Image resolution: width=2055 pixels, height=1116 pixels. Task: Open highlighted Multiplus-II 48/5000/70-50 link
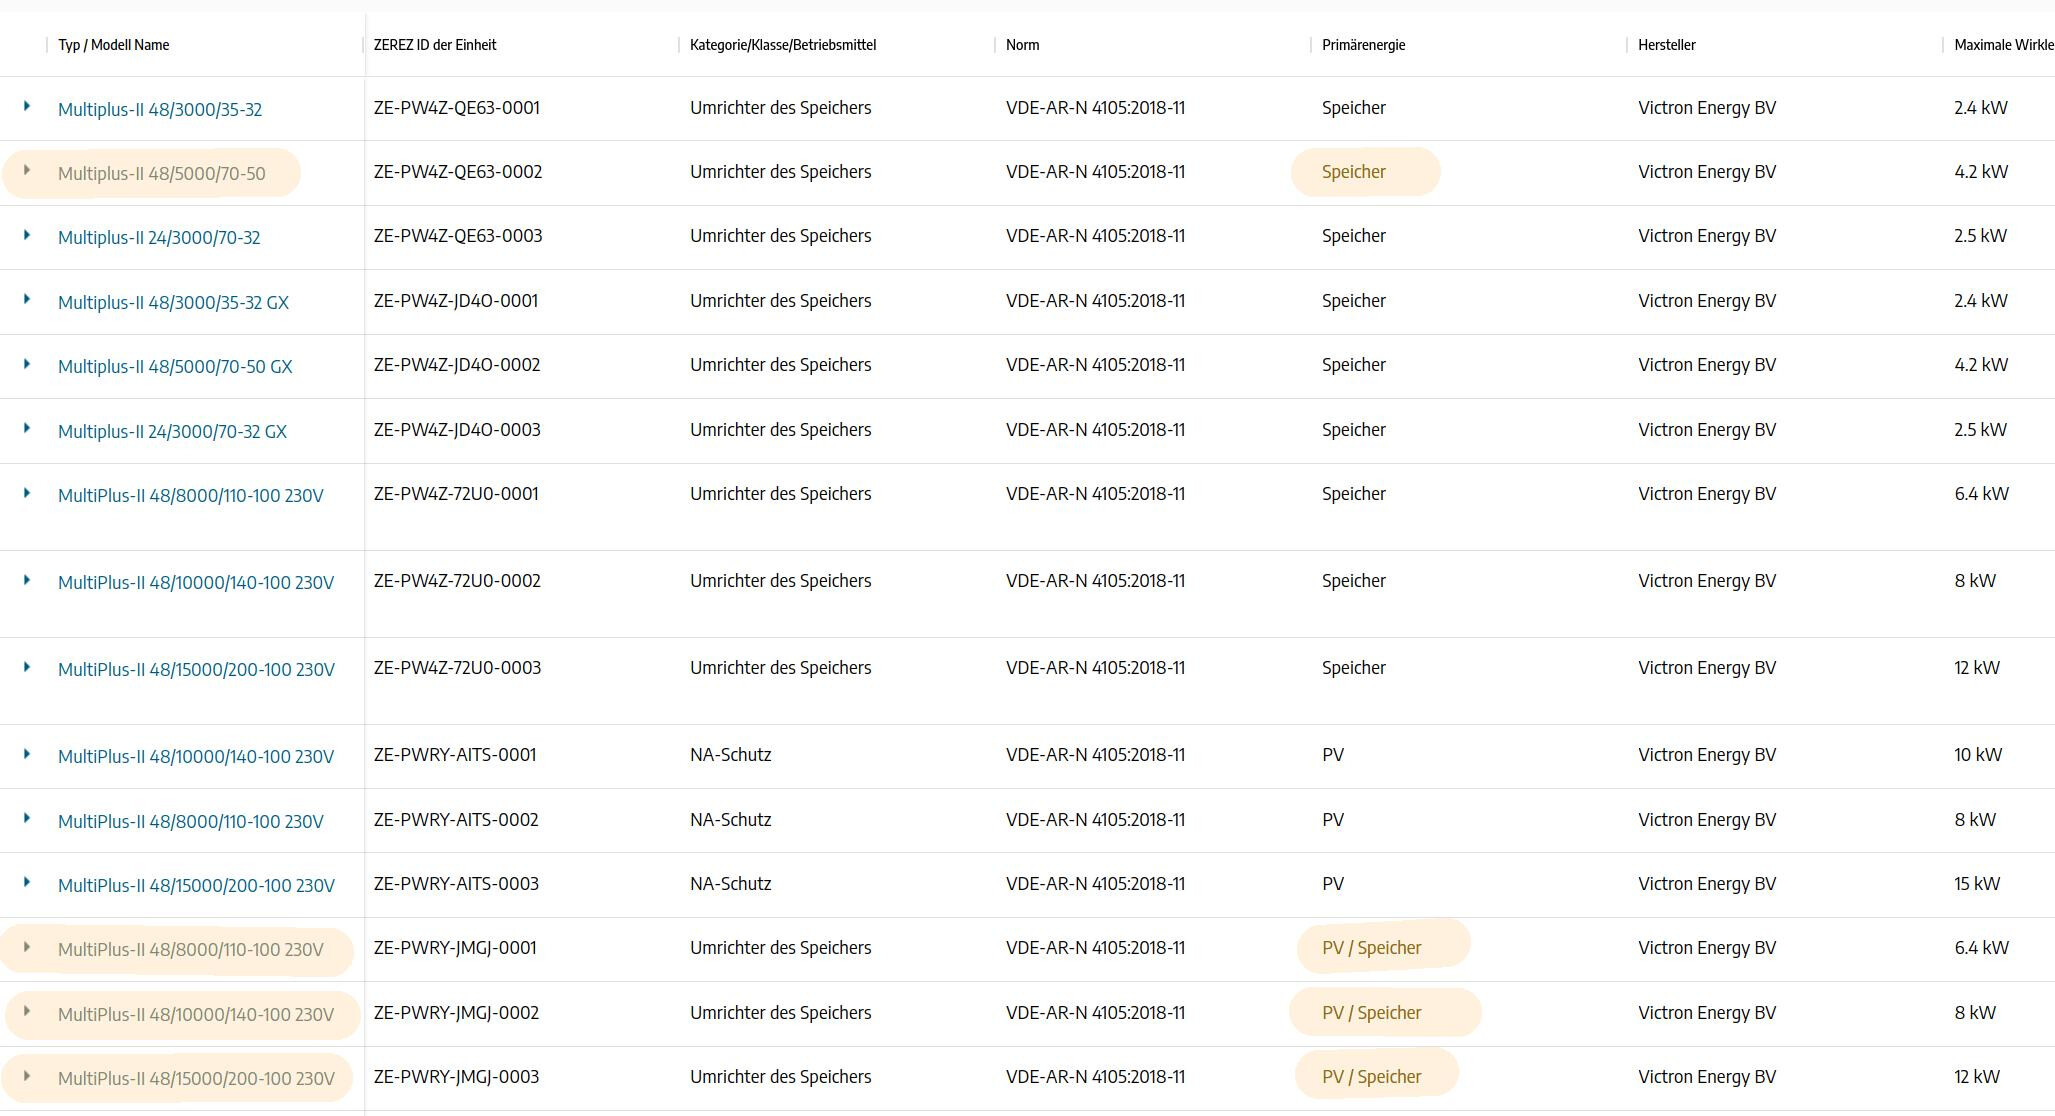[161, 174]
